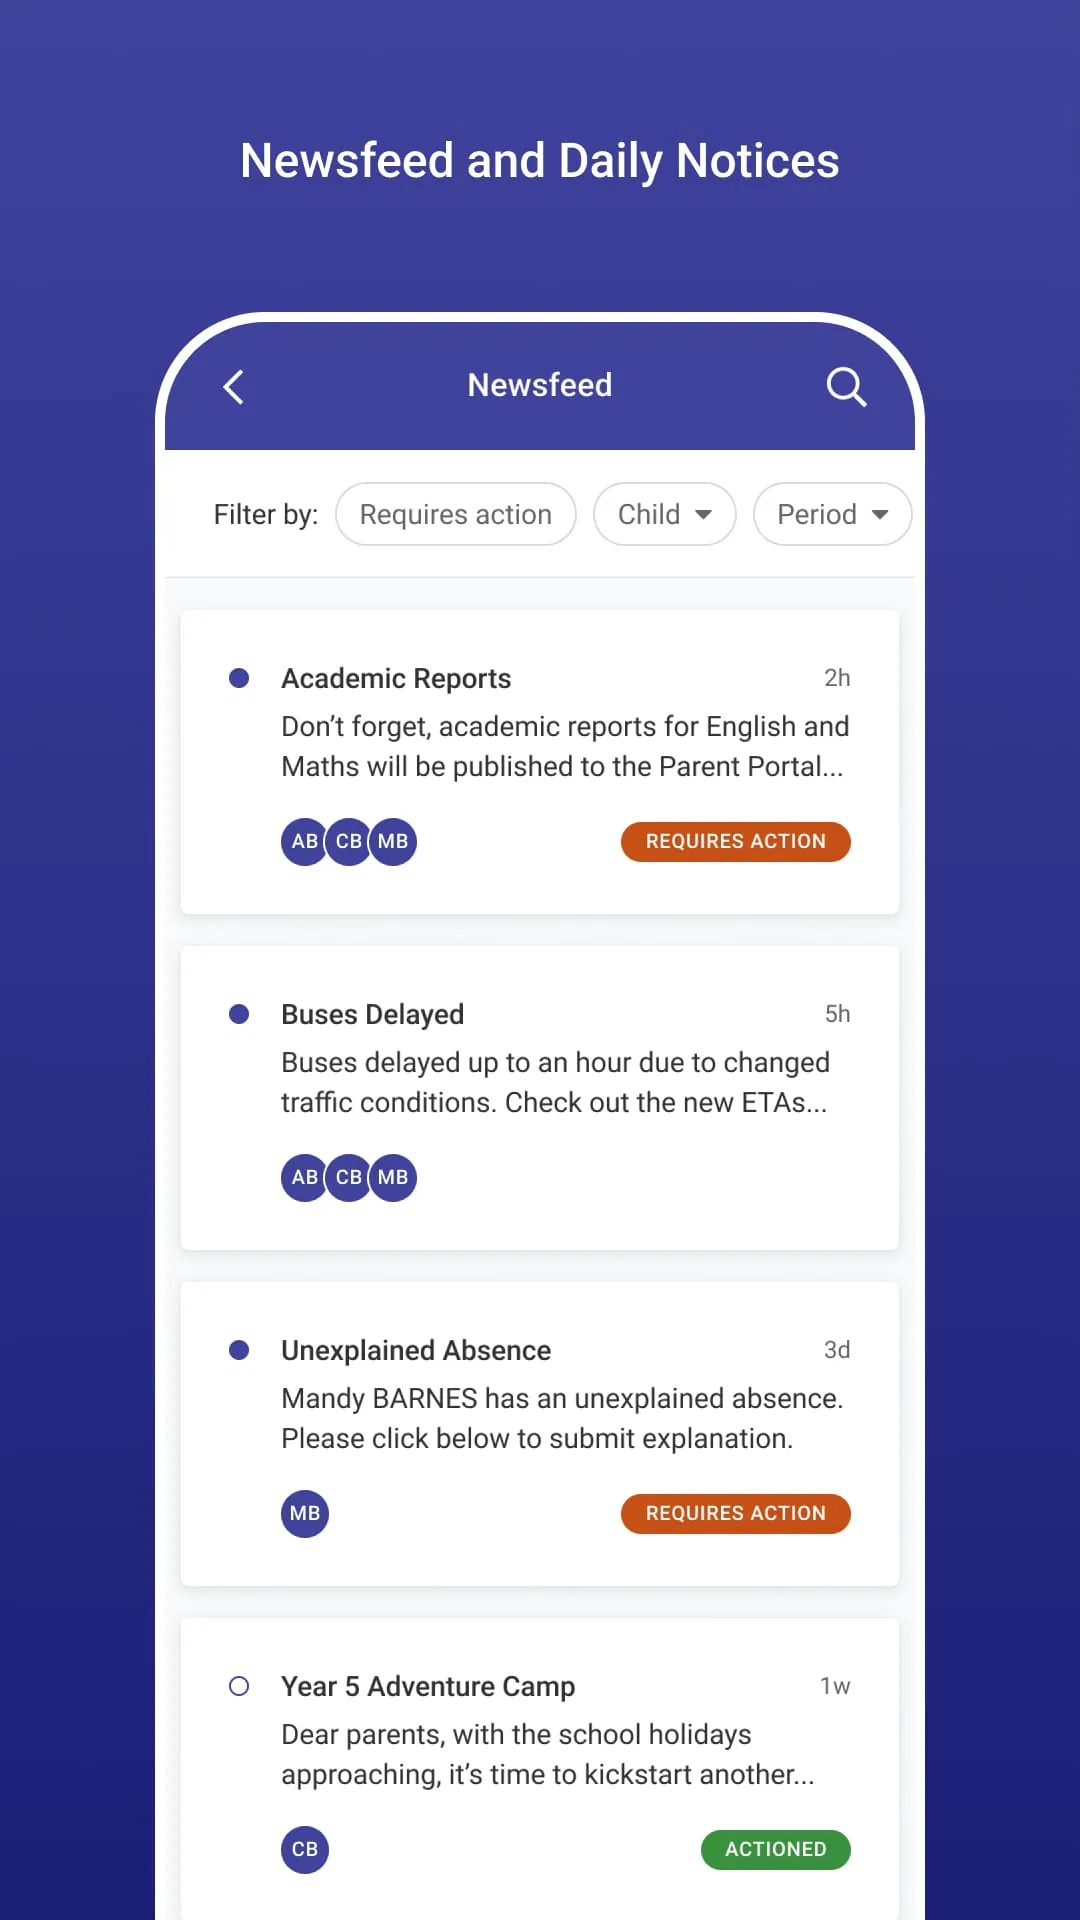
Task: Select CB avatar on Year 5 Adventure Camp
Action: [305, 1850]
